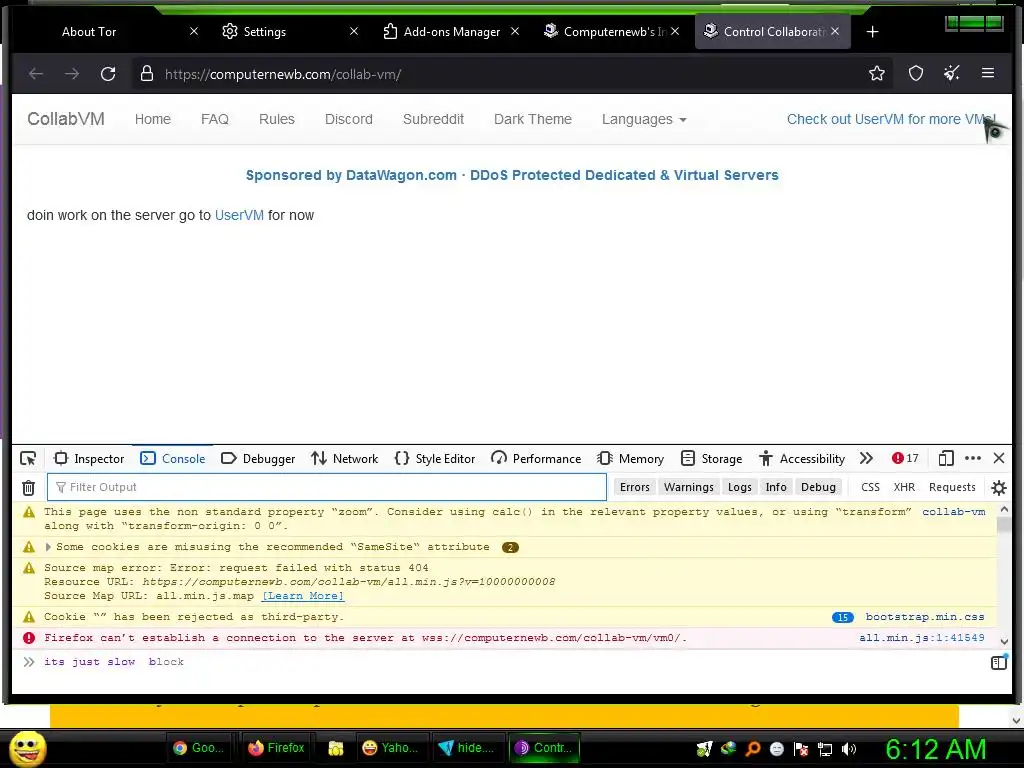Open the Learn More source map link

(x=302, y=596)
